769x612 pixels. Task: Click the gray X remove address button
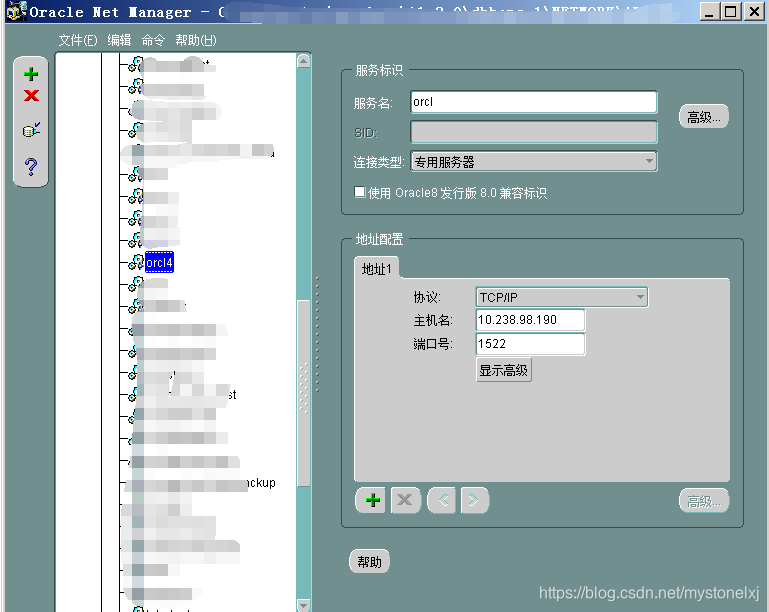pos(405,500)
